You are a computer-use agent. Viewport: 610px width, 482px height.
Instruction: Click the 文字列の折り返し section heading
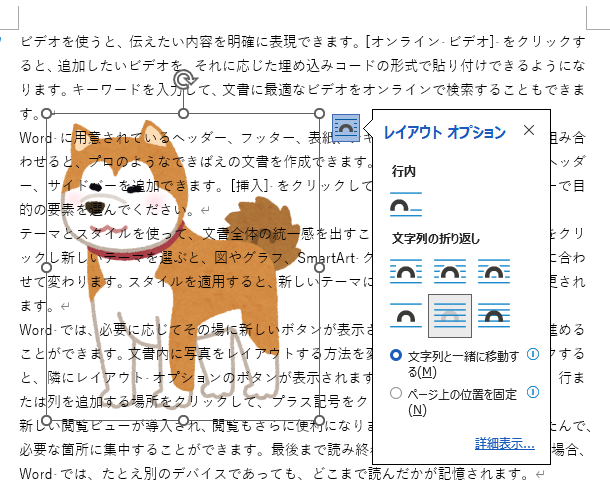pos(436,238)
